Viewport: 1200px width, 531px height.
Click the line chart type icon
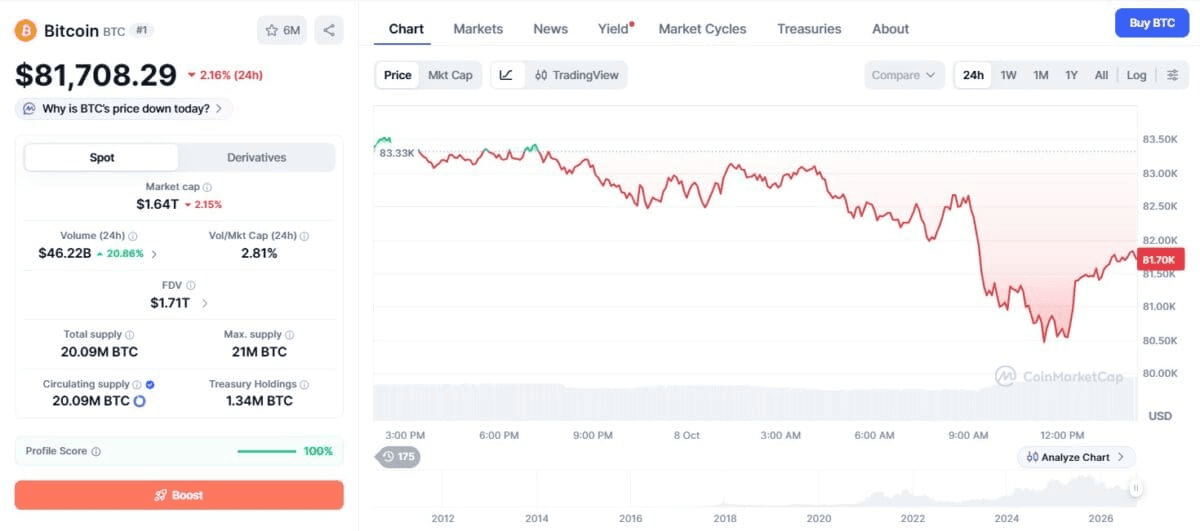[506, 75]
